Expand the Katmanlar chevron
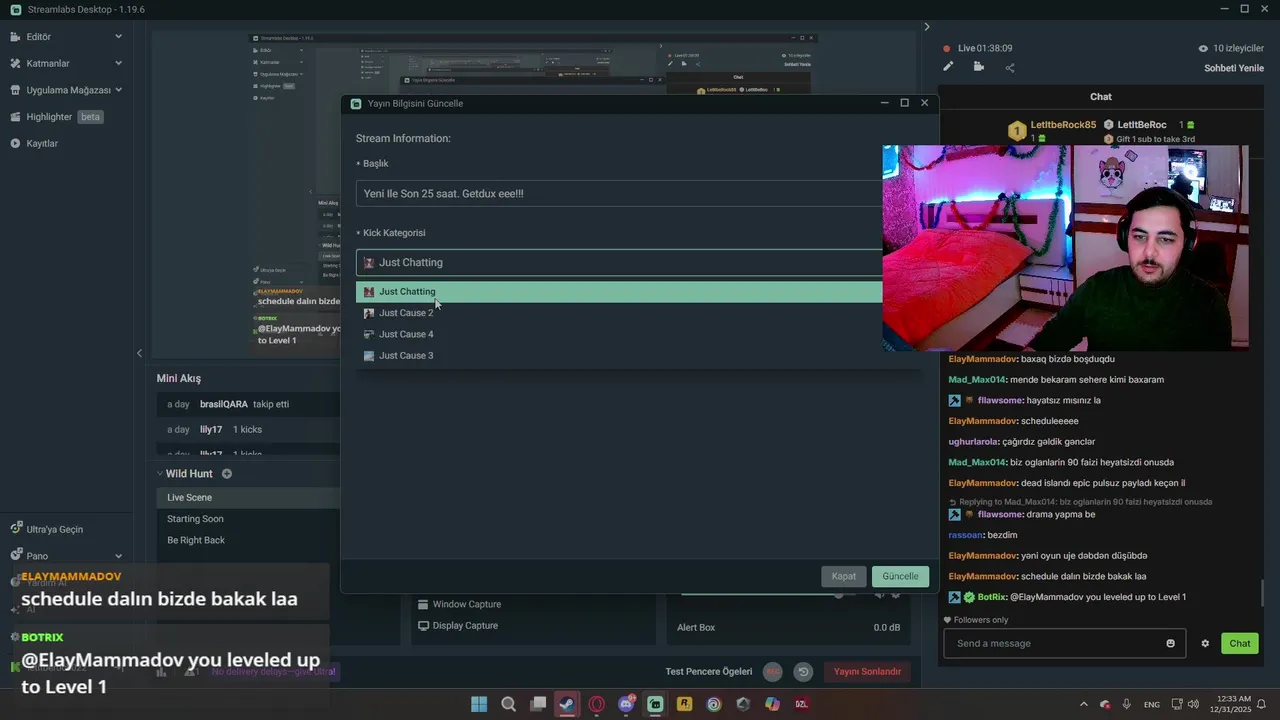 pyautogui.click(x=118, y=63)
